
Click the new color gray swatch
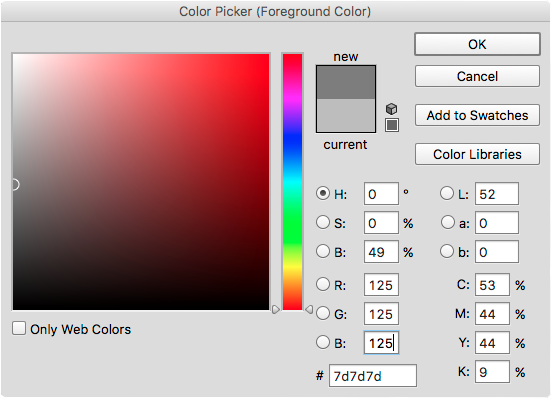pyautogui.click(x=346, y=83)
